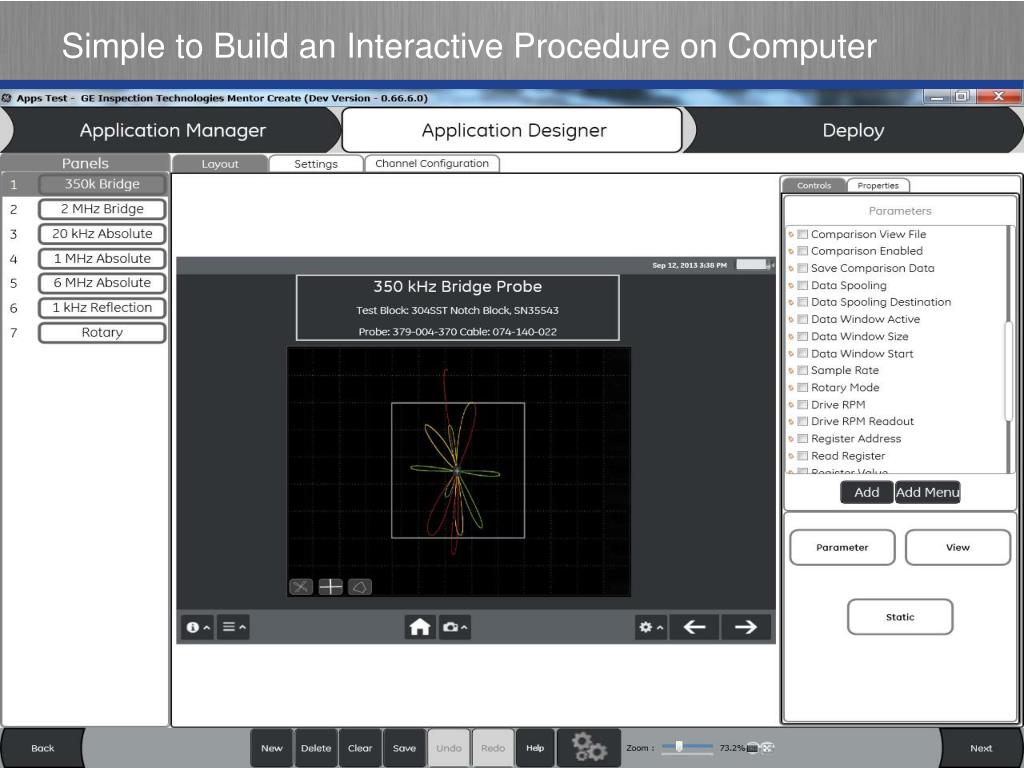Tick the Data Spooling Destination checkbox

[803, 302]
